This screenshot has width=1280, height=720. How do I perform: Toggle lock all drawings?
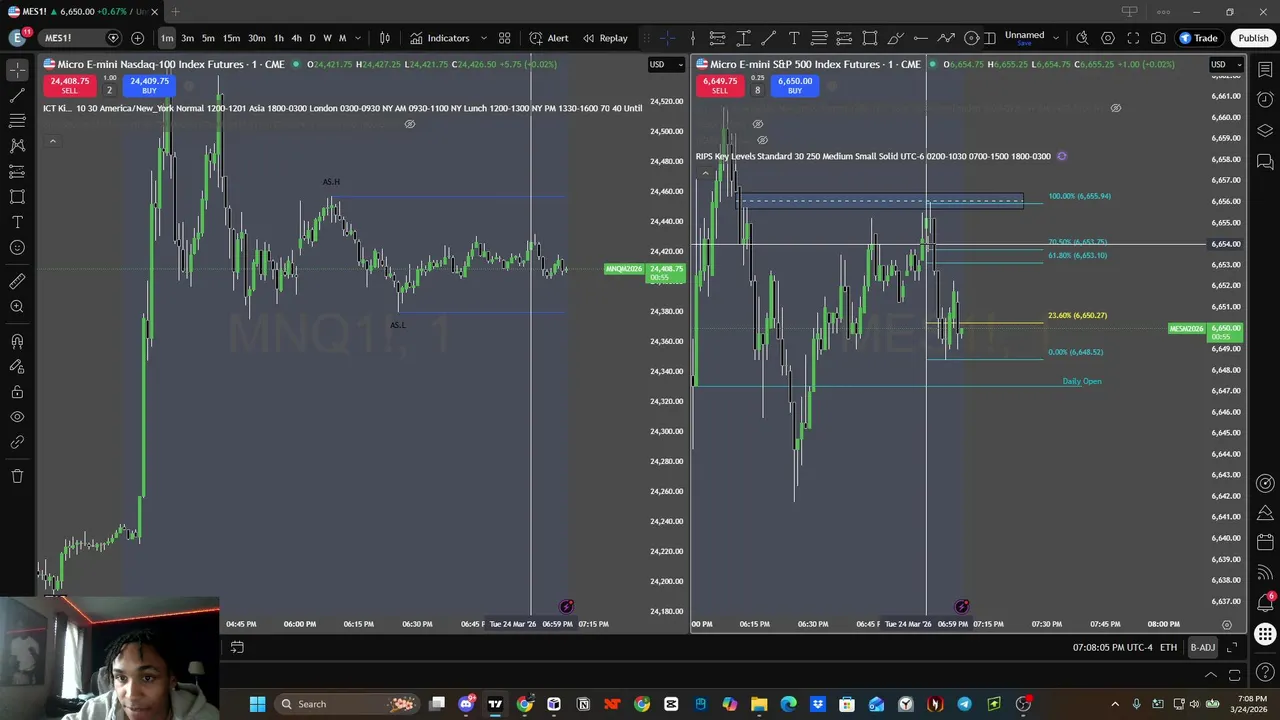click(17, 392)
